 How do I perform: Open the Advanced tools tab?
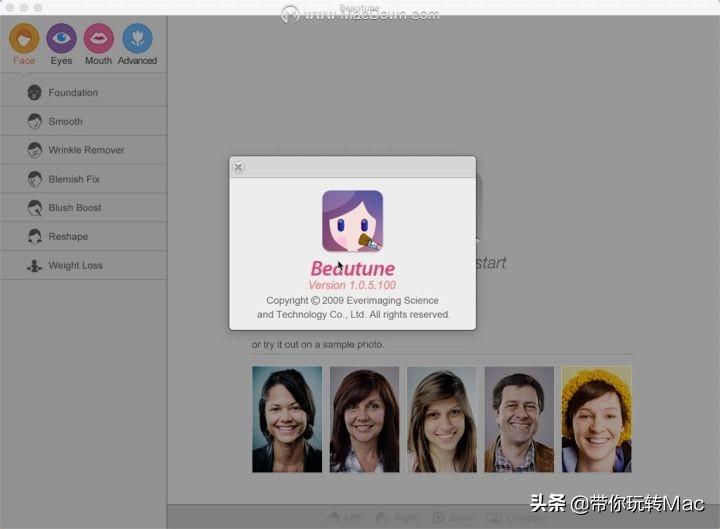[x=137, y=44]
